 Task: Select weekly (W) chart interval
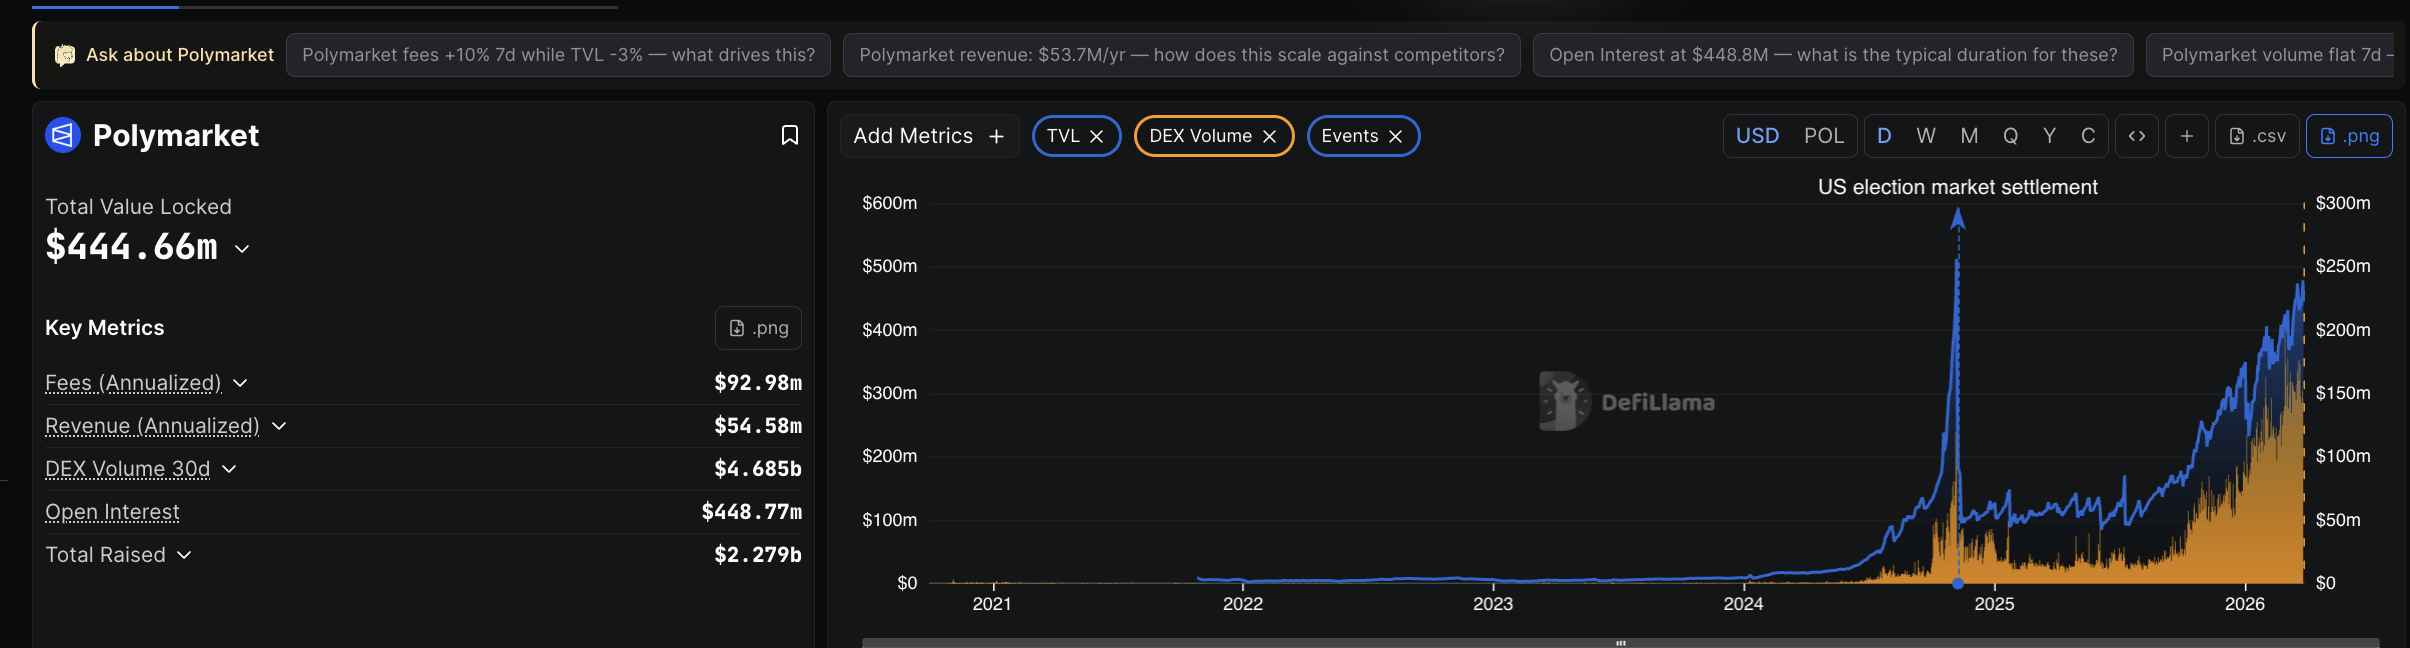(1926, 136)
